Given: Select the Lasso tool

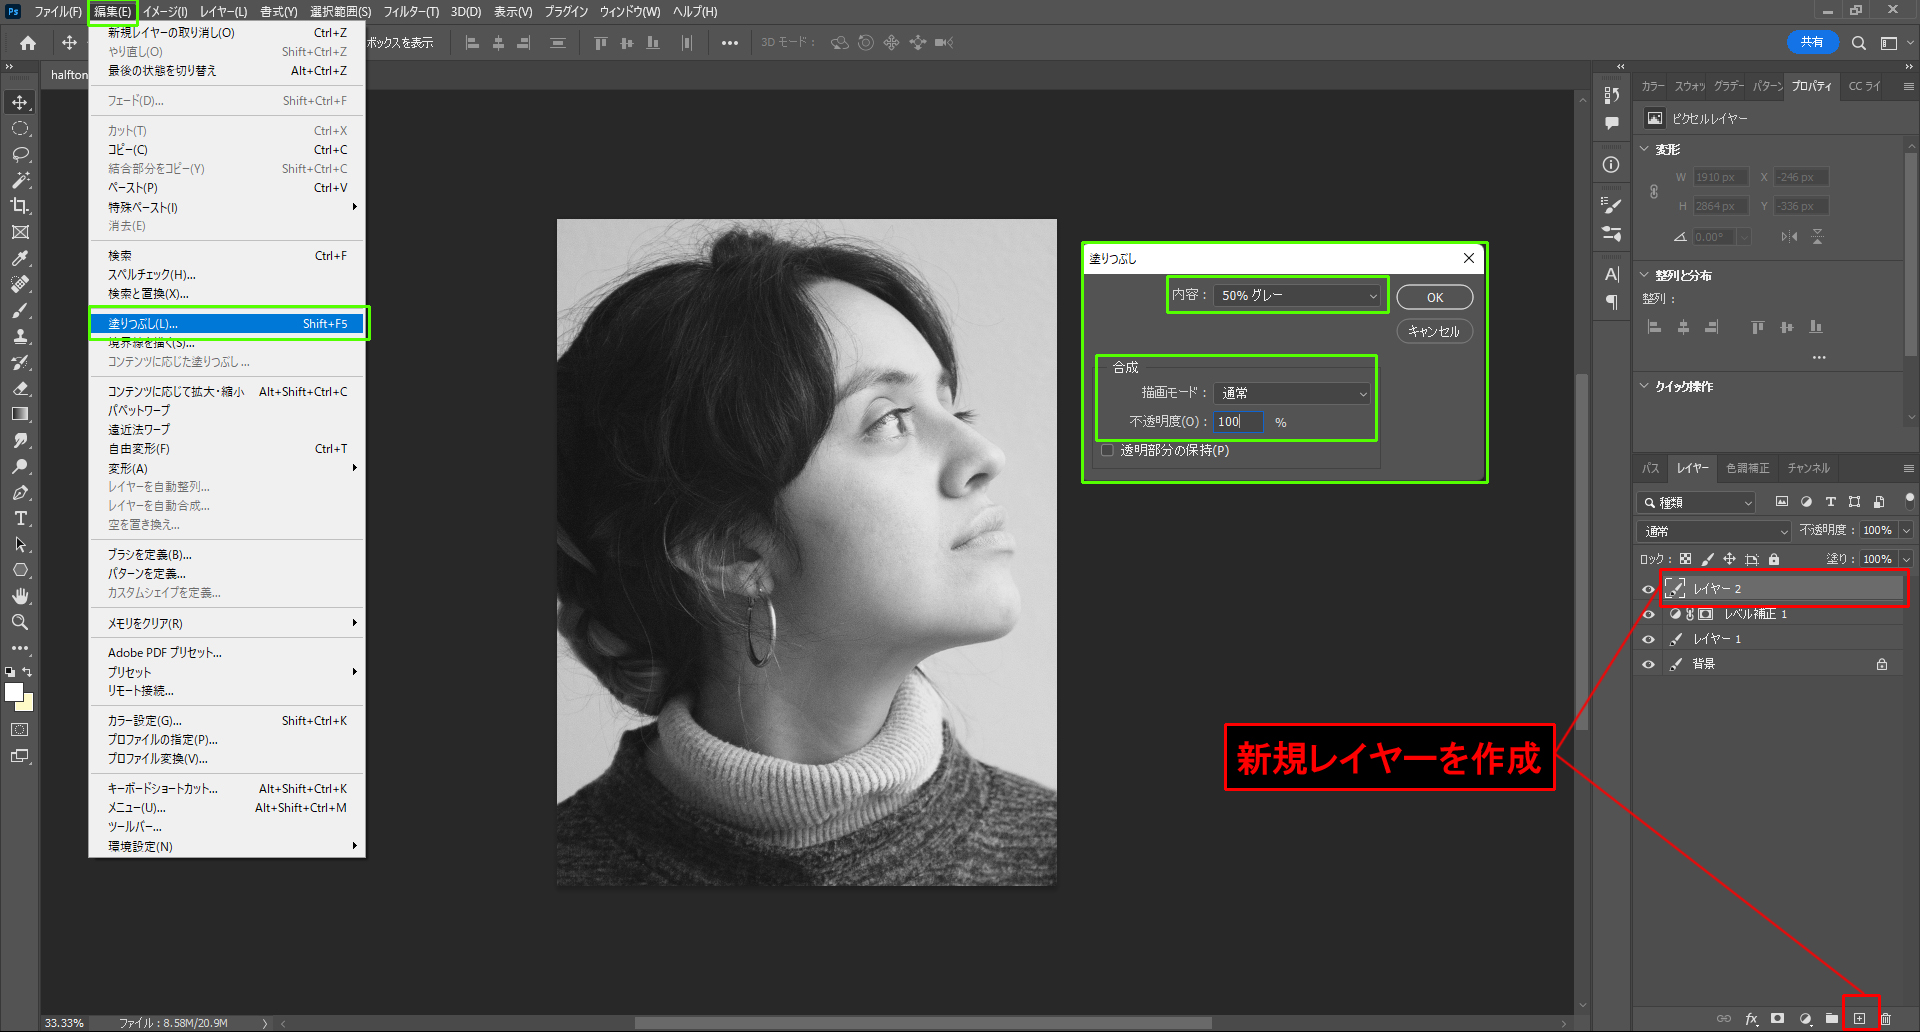Looking at the screenshot, I should [20, 155].
